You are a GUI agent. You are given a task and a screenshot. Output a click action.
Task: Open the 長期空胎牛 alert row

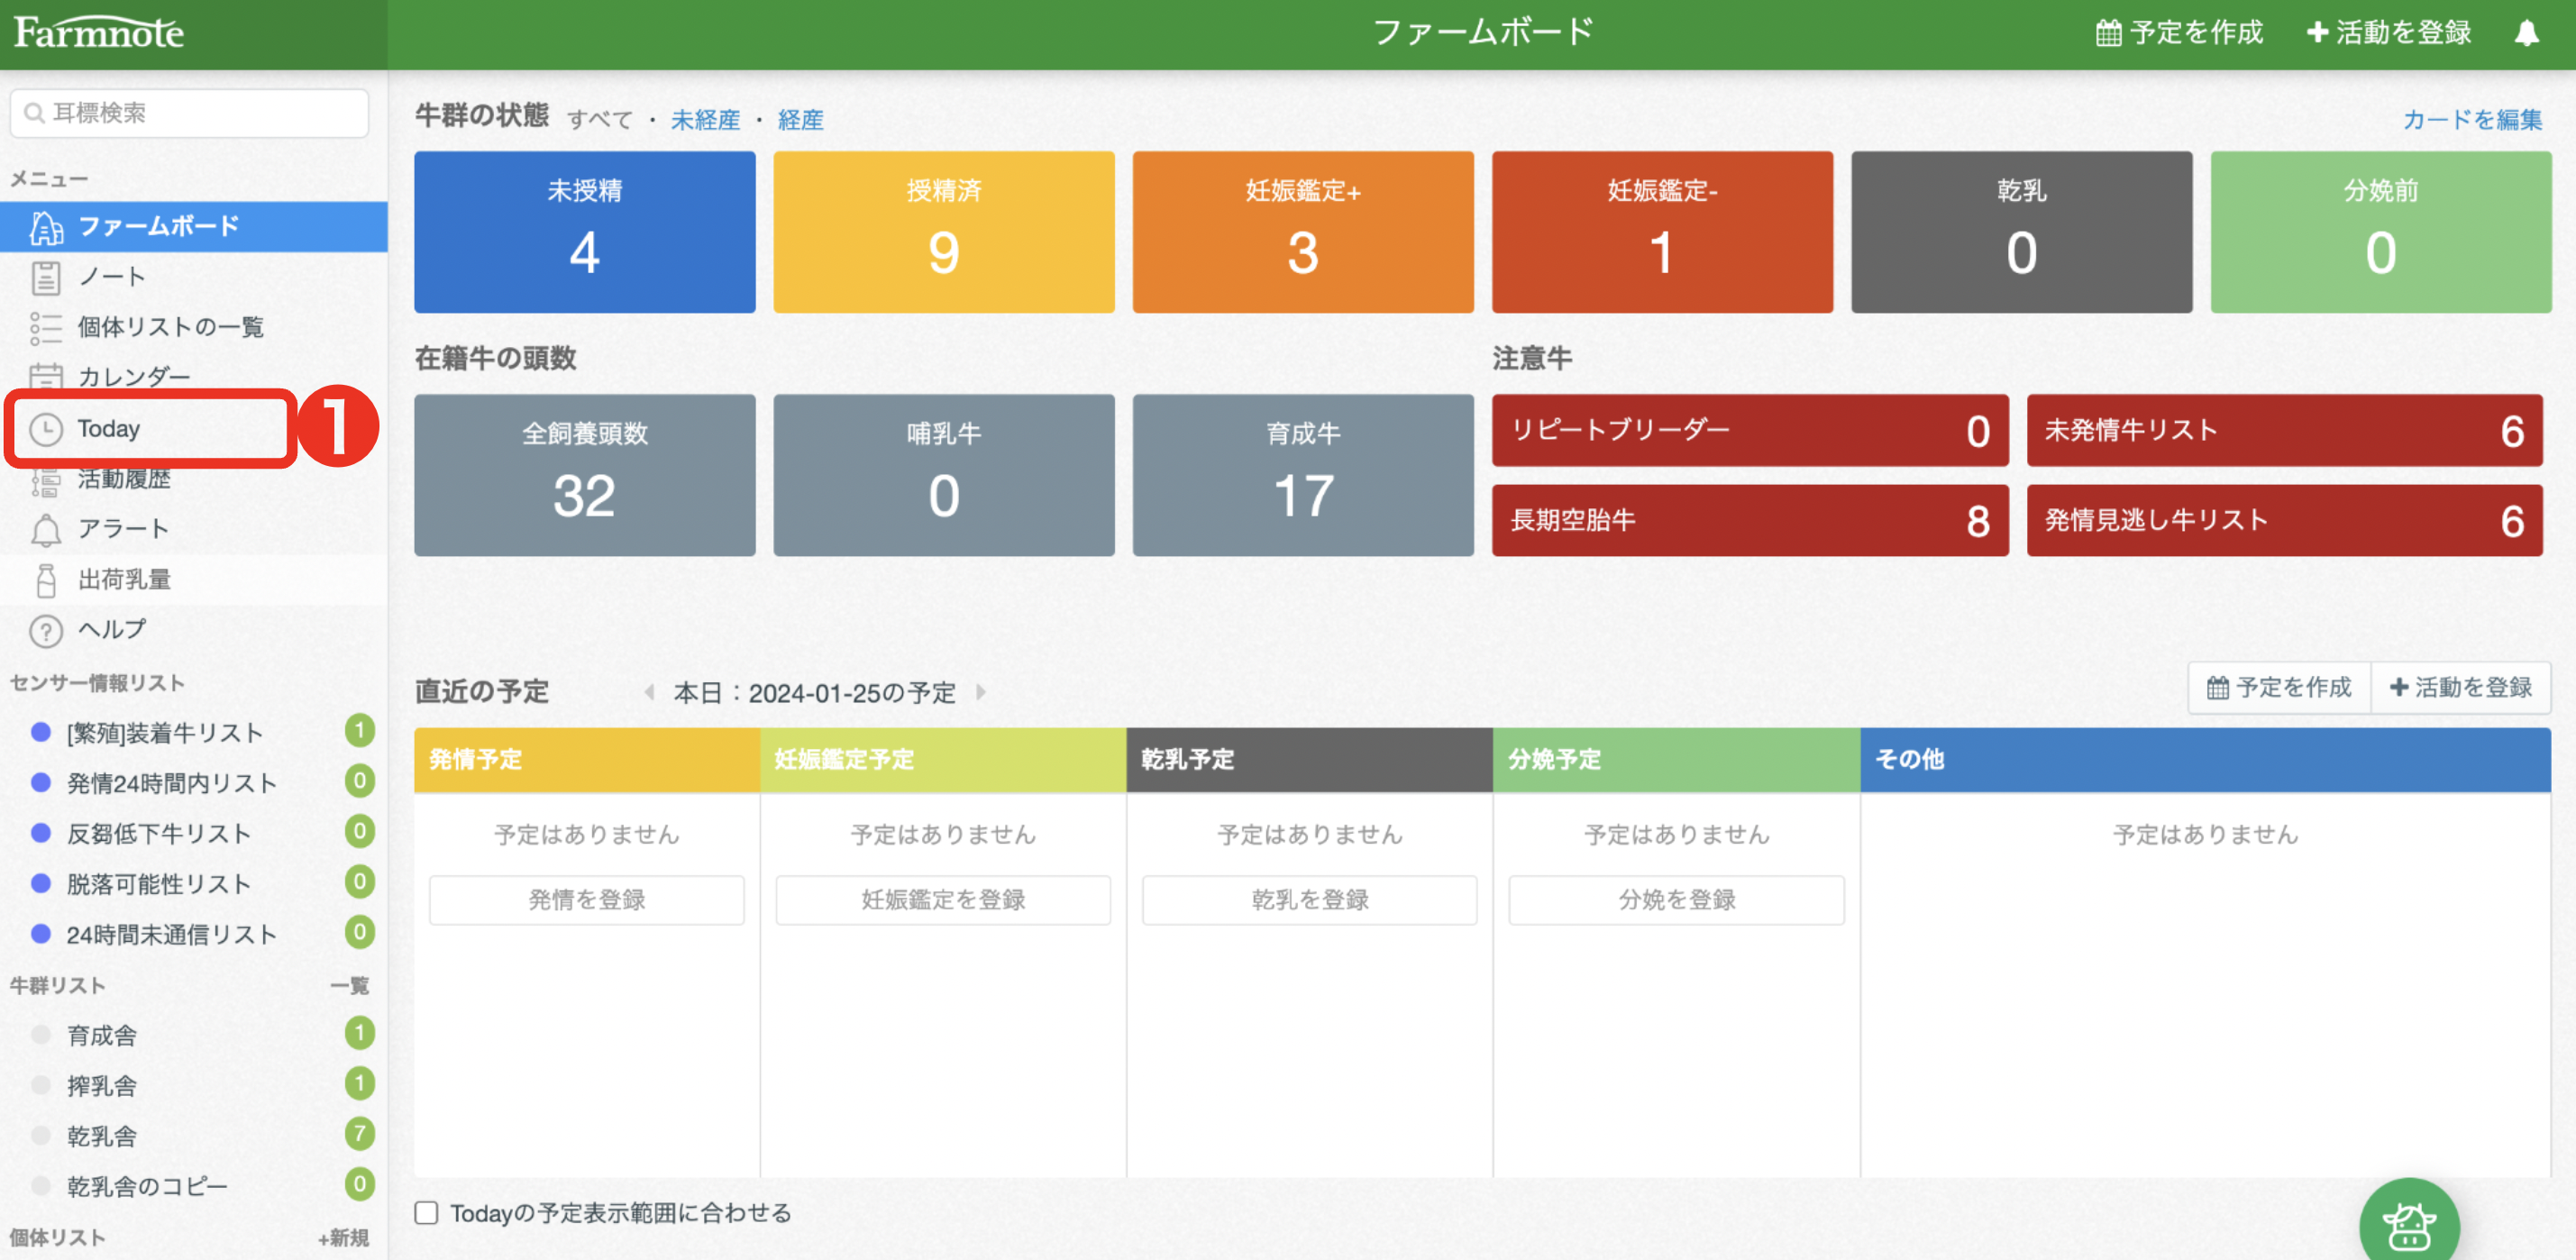(x=1750, y=521)
